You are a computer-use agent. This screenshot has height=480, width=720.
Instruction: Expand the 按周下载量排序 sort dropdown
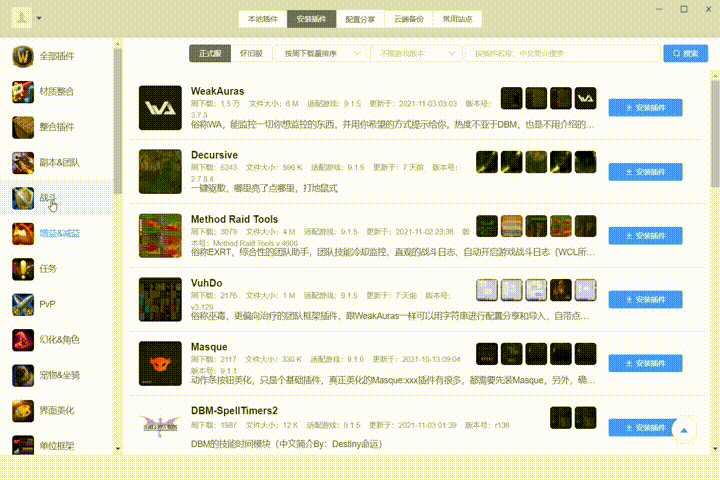pyautogui.click(x=321, y=53)
